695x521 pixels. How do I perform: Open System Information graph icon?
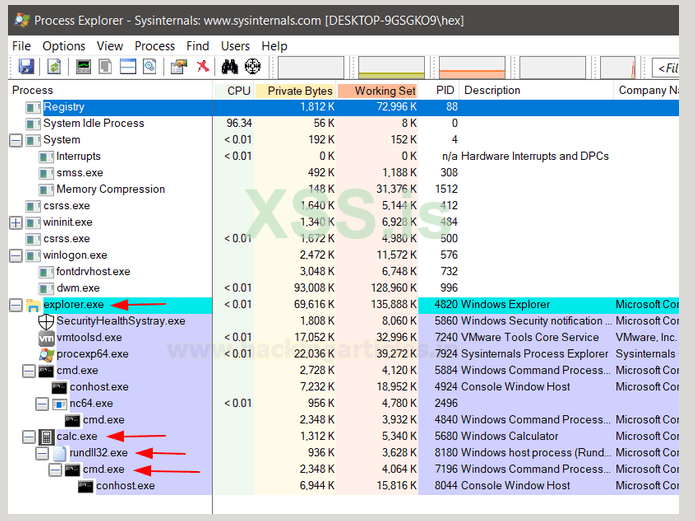84,67
